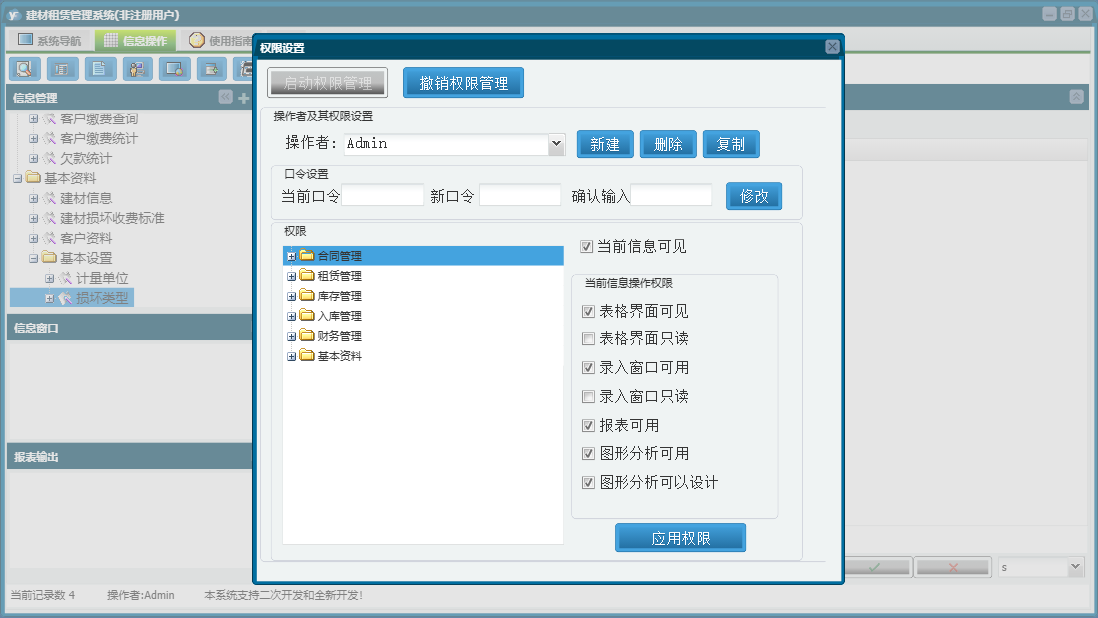The width and height of the screenshot is (1098, 618).
Task: Click the 入库管理 folder icon
Action: pos(307,316)
